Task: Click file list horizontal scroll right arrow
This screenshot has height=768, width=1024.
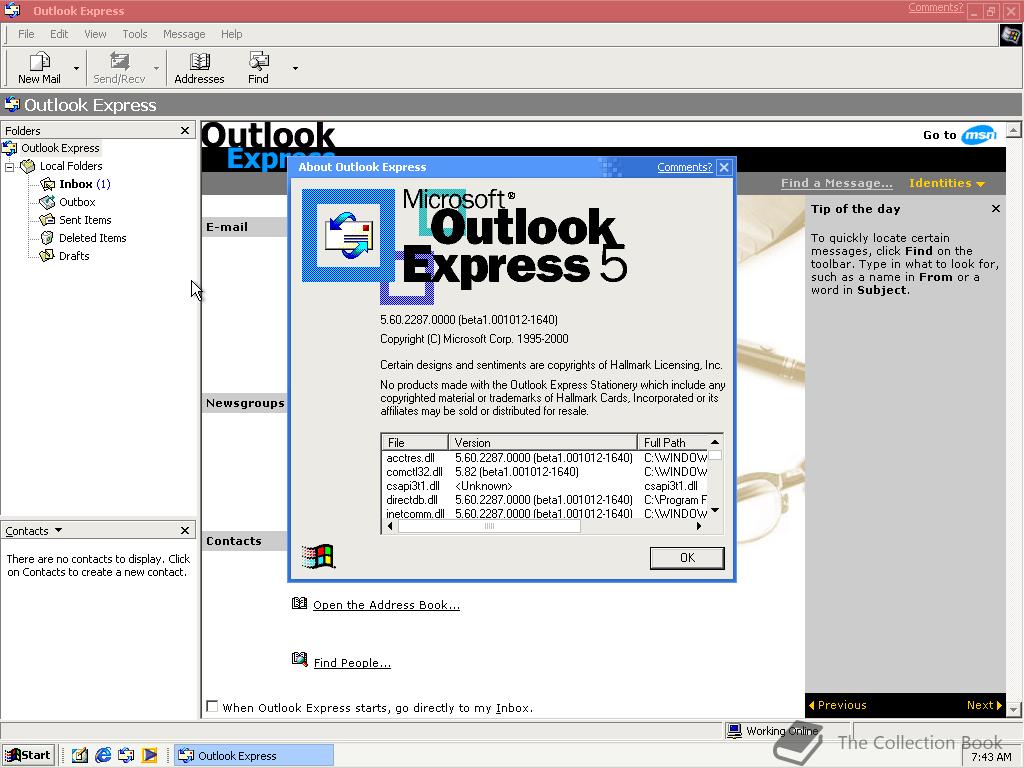Action: point(699,526)
